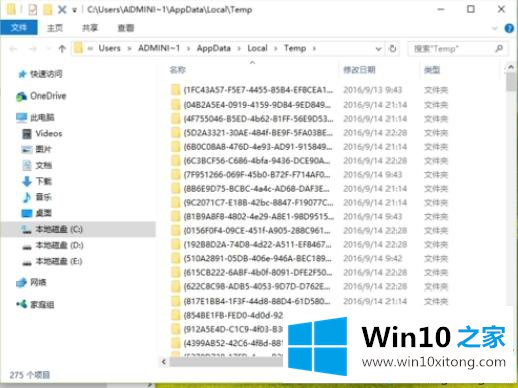
Task: Open 音乐 in the navigation pane
Action: tap(43, 197)
